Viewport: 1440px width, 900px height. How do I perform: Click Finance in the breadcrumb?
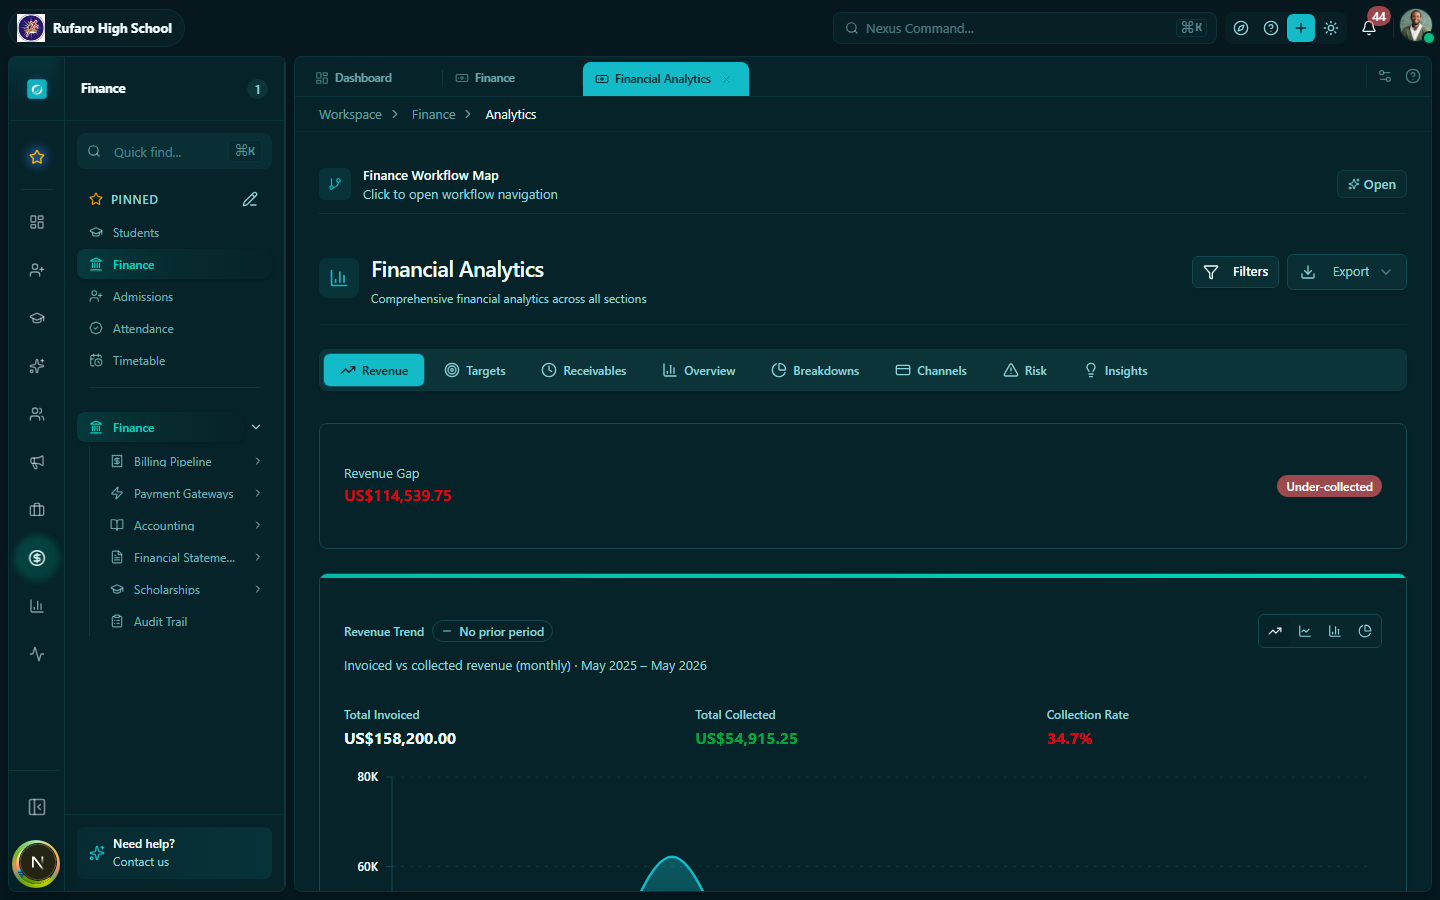tap(433, 115)
